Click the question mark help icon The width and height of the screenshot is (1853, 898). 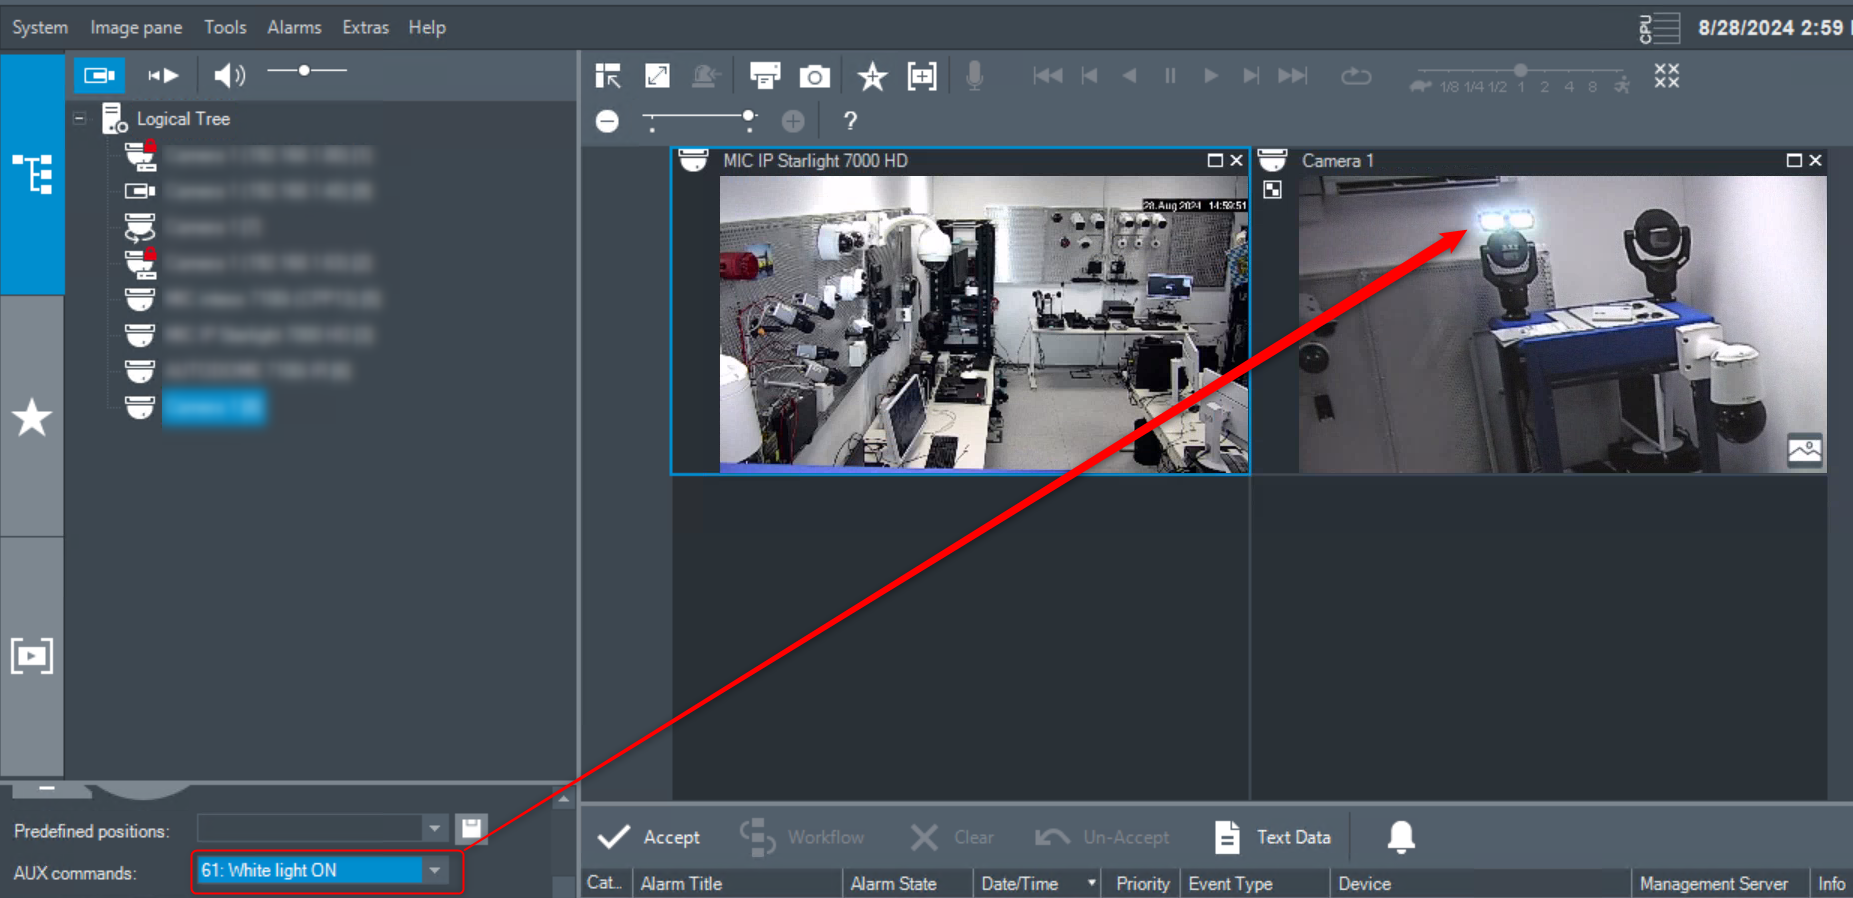click(x=850, y=121)
